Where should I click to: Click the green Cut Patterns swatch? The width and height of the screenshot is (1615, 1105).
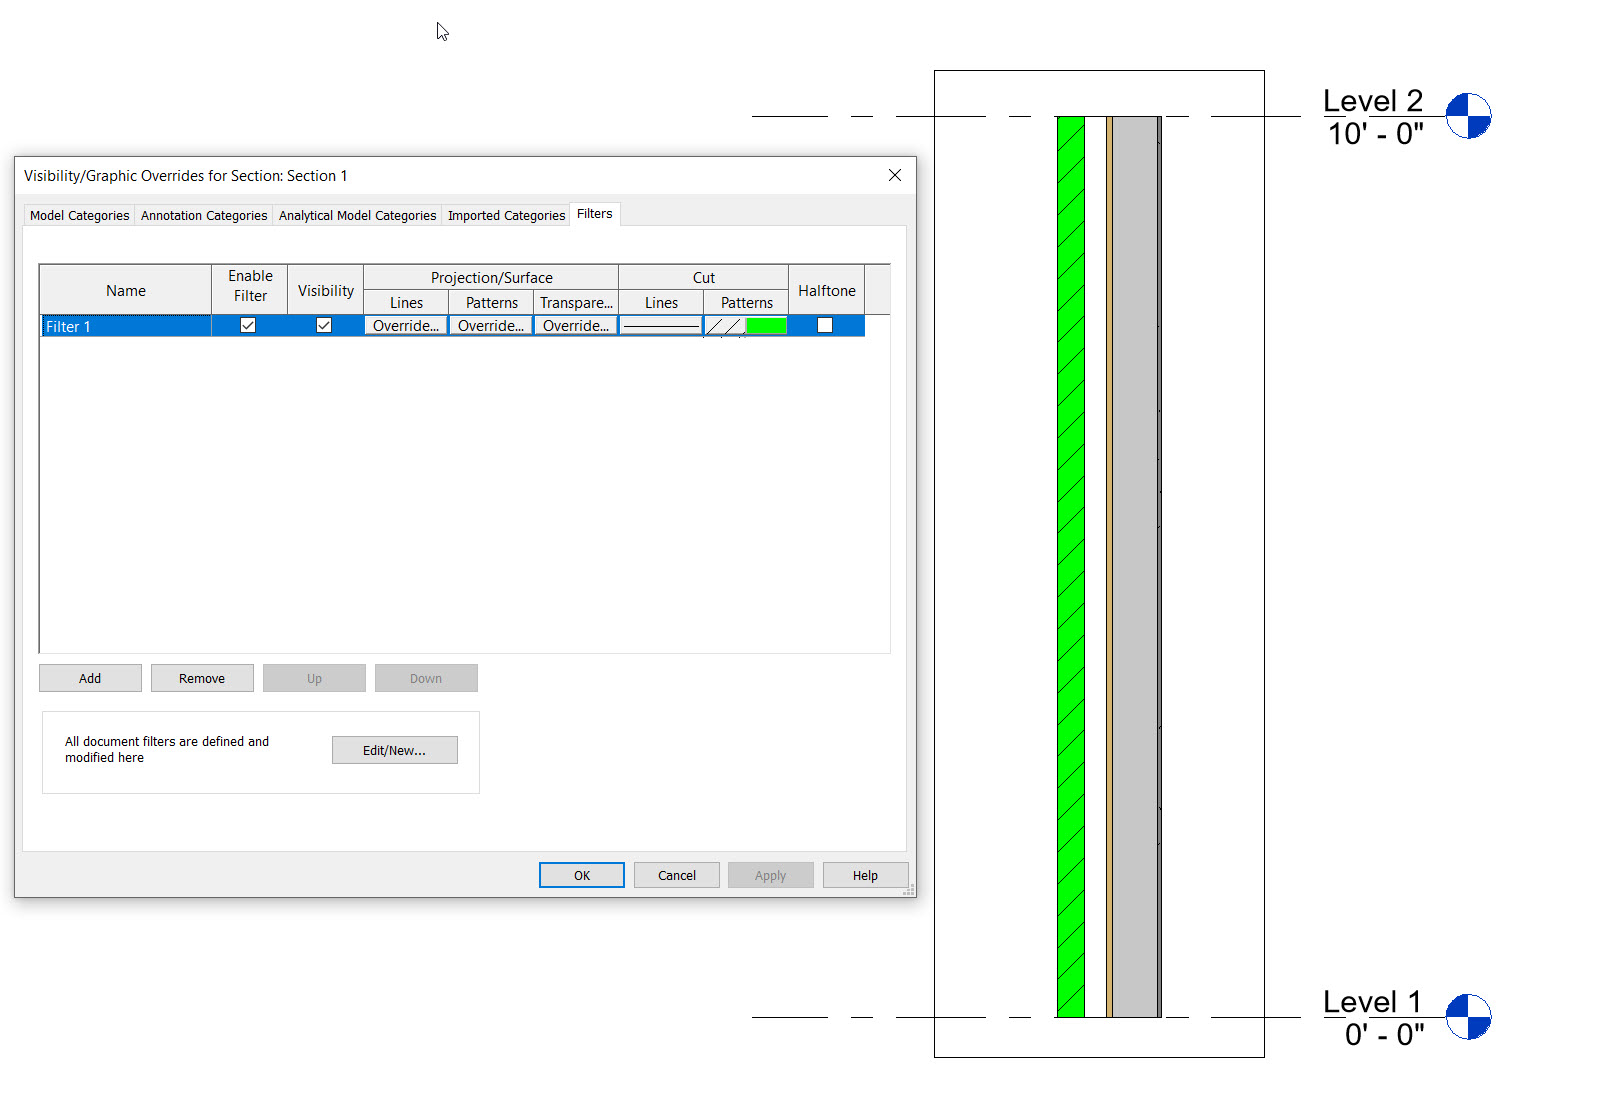pyautogui.click(x=766, y=326)
